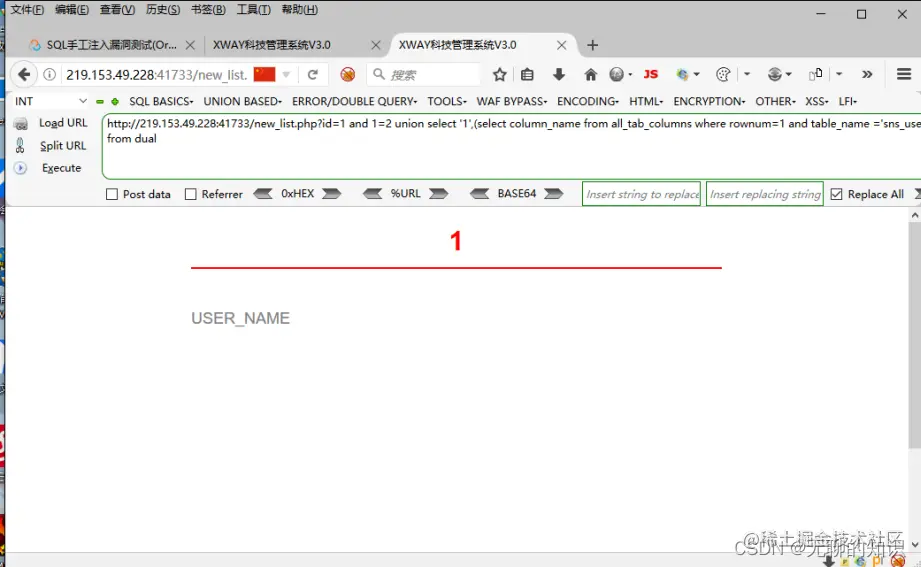The image size is (921, 567).
Task: Show site info icon in address bar
Action: [x=50, y=75]
